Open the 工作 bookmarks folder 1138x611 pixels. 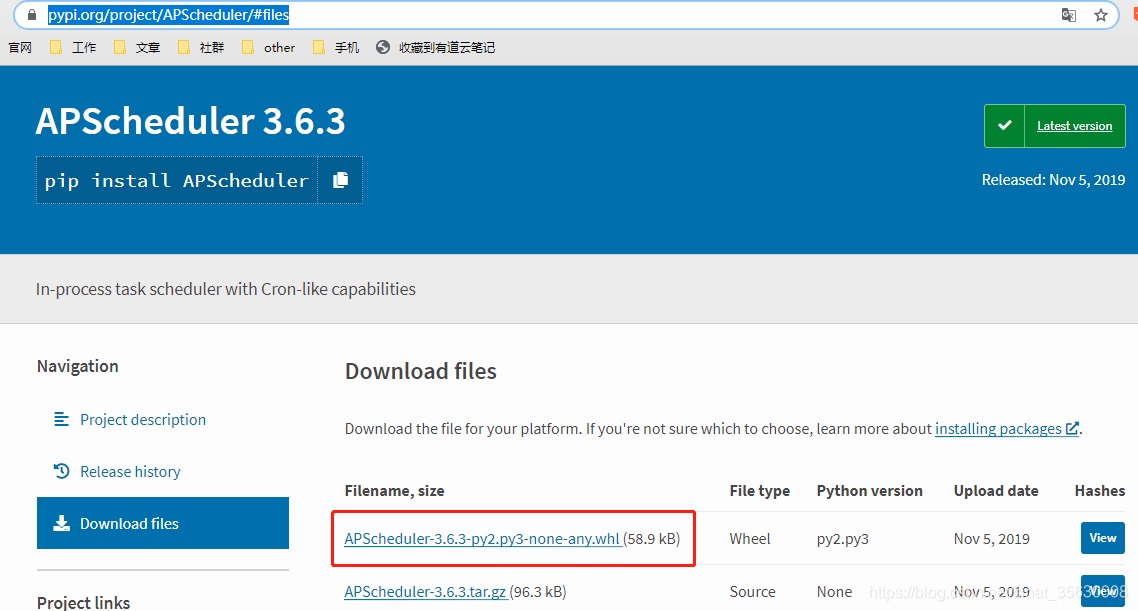73,47
